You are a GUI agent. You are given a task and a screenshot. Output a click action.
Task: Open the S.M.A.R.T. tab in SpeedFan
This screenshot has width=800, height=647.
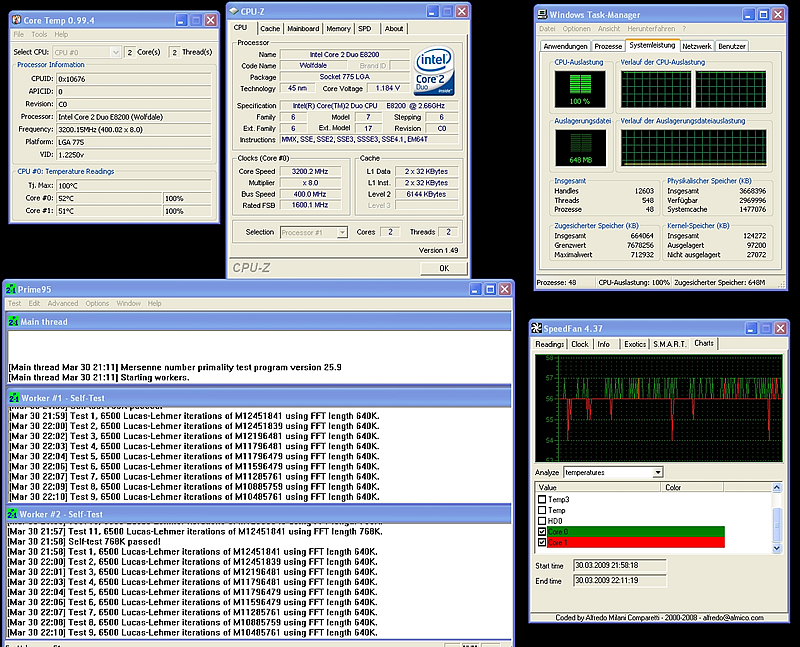pyautogui.click(x=670, y=344)
